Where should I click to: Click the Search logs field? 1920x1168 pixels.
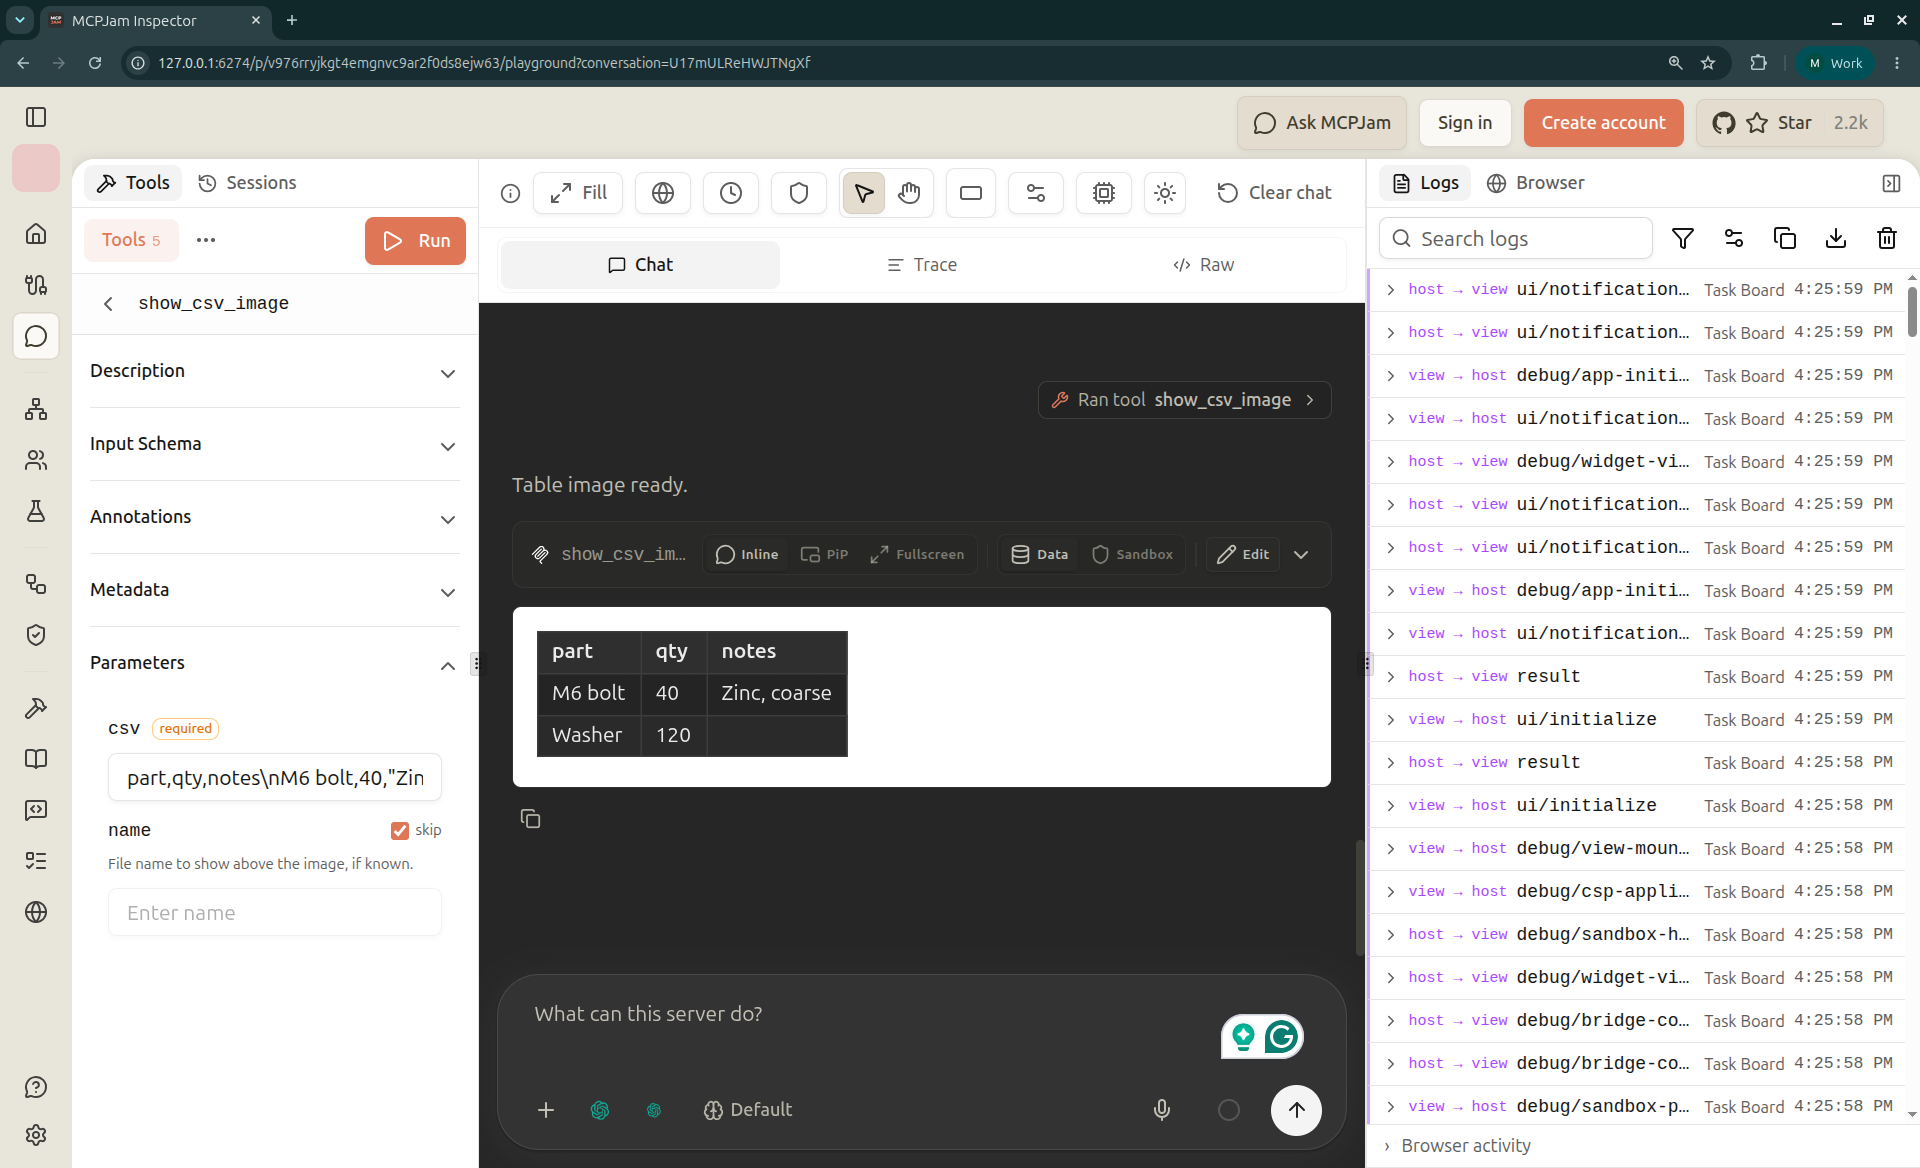pyautogui.click(x=1516, y=238)
